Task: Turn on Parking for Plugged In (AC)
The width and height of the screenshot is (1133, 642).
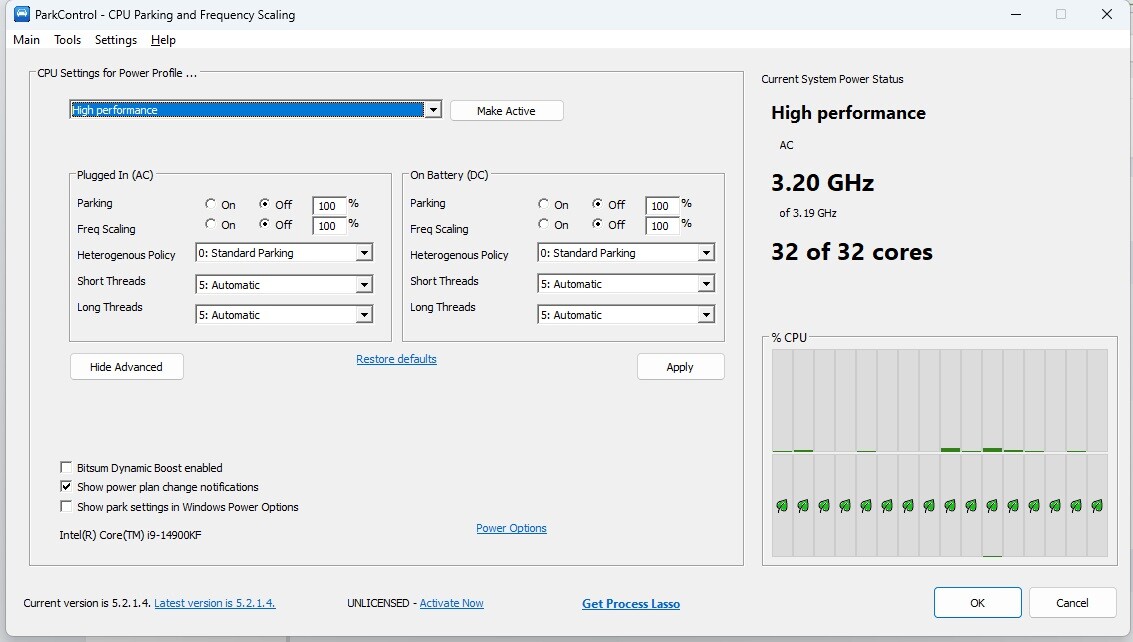Action: 210,204
